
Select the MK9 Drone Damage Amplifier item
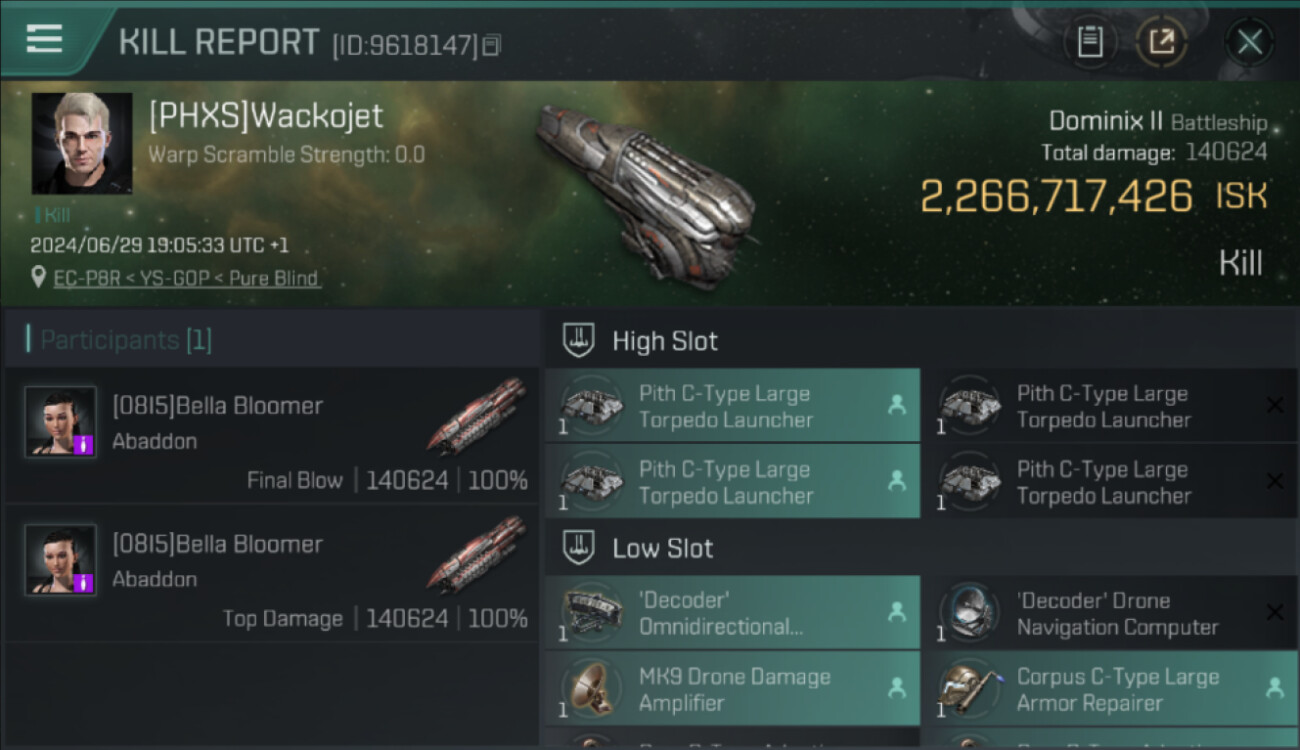732,689
